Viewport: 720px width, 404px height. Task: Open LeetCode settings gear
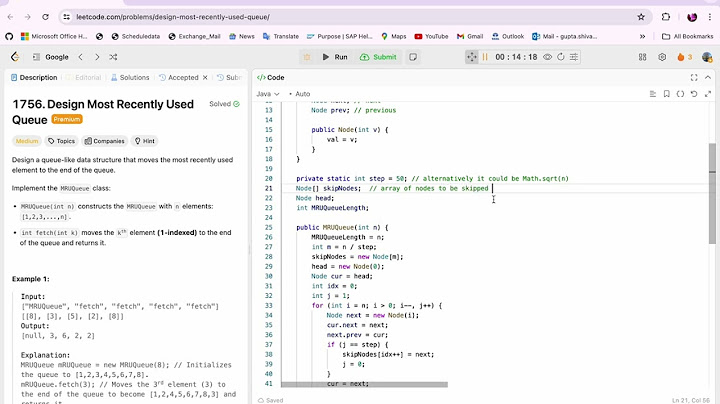tap(662, 57)
